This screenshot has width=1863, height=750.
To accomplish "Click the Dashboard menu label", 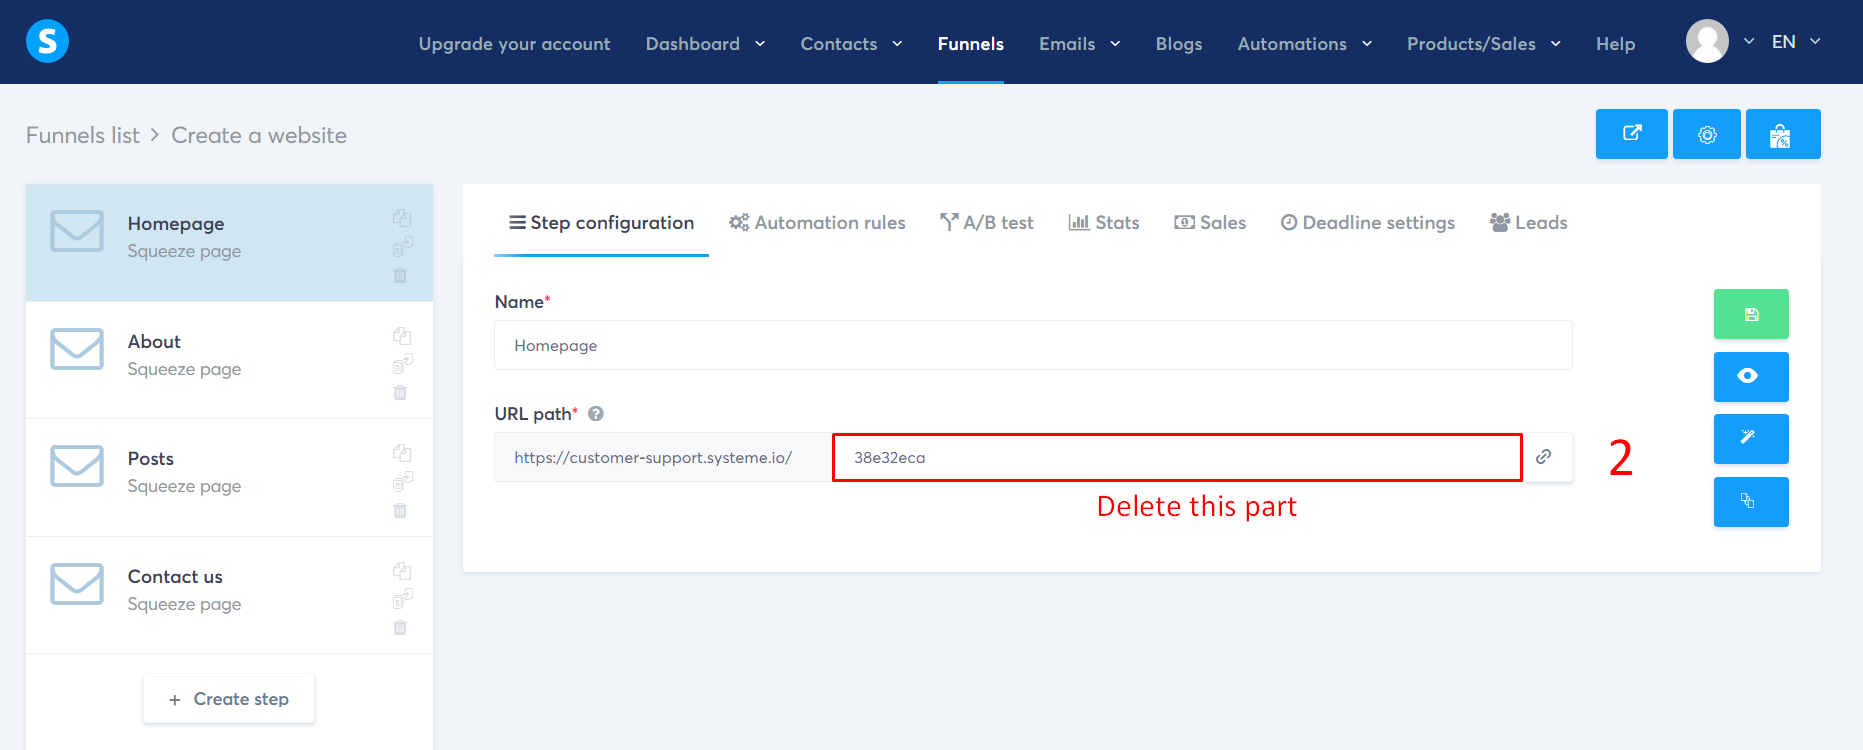I will pos(693,44).
